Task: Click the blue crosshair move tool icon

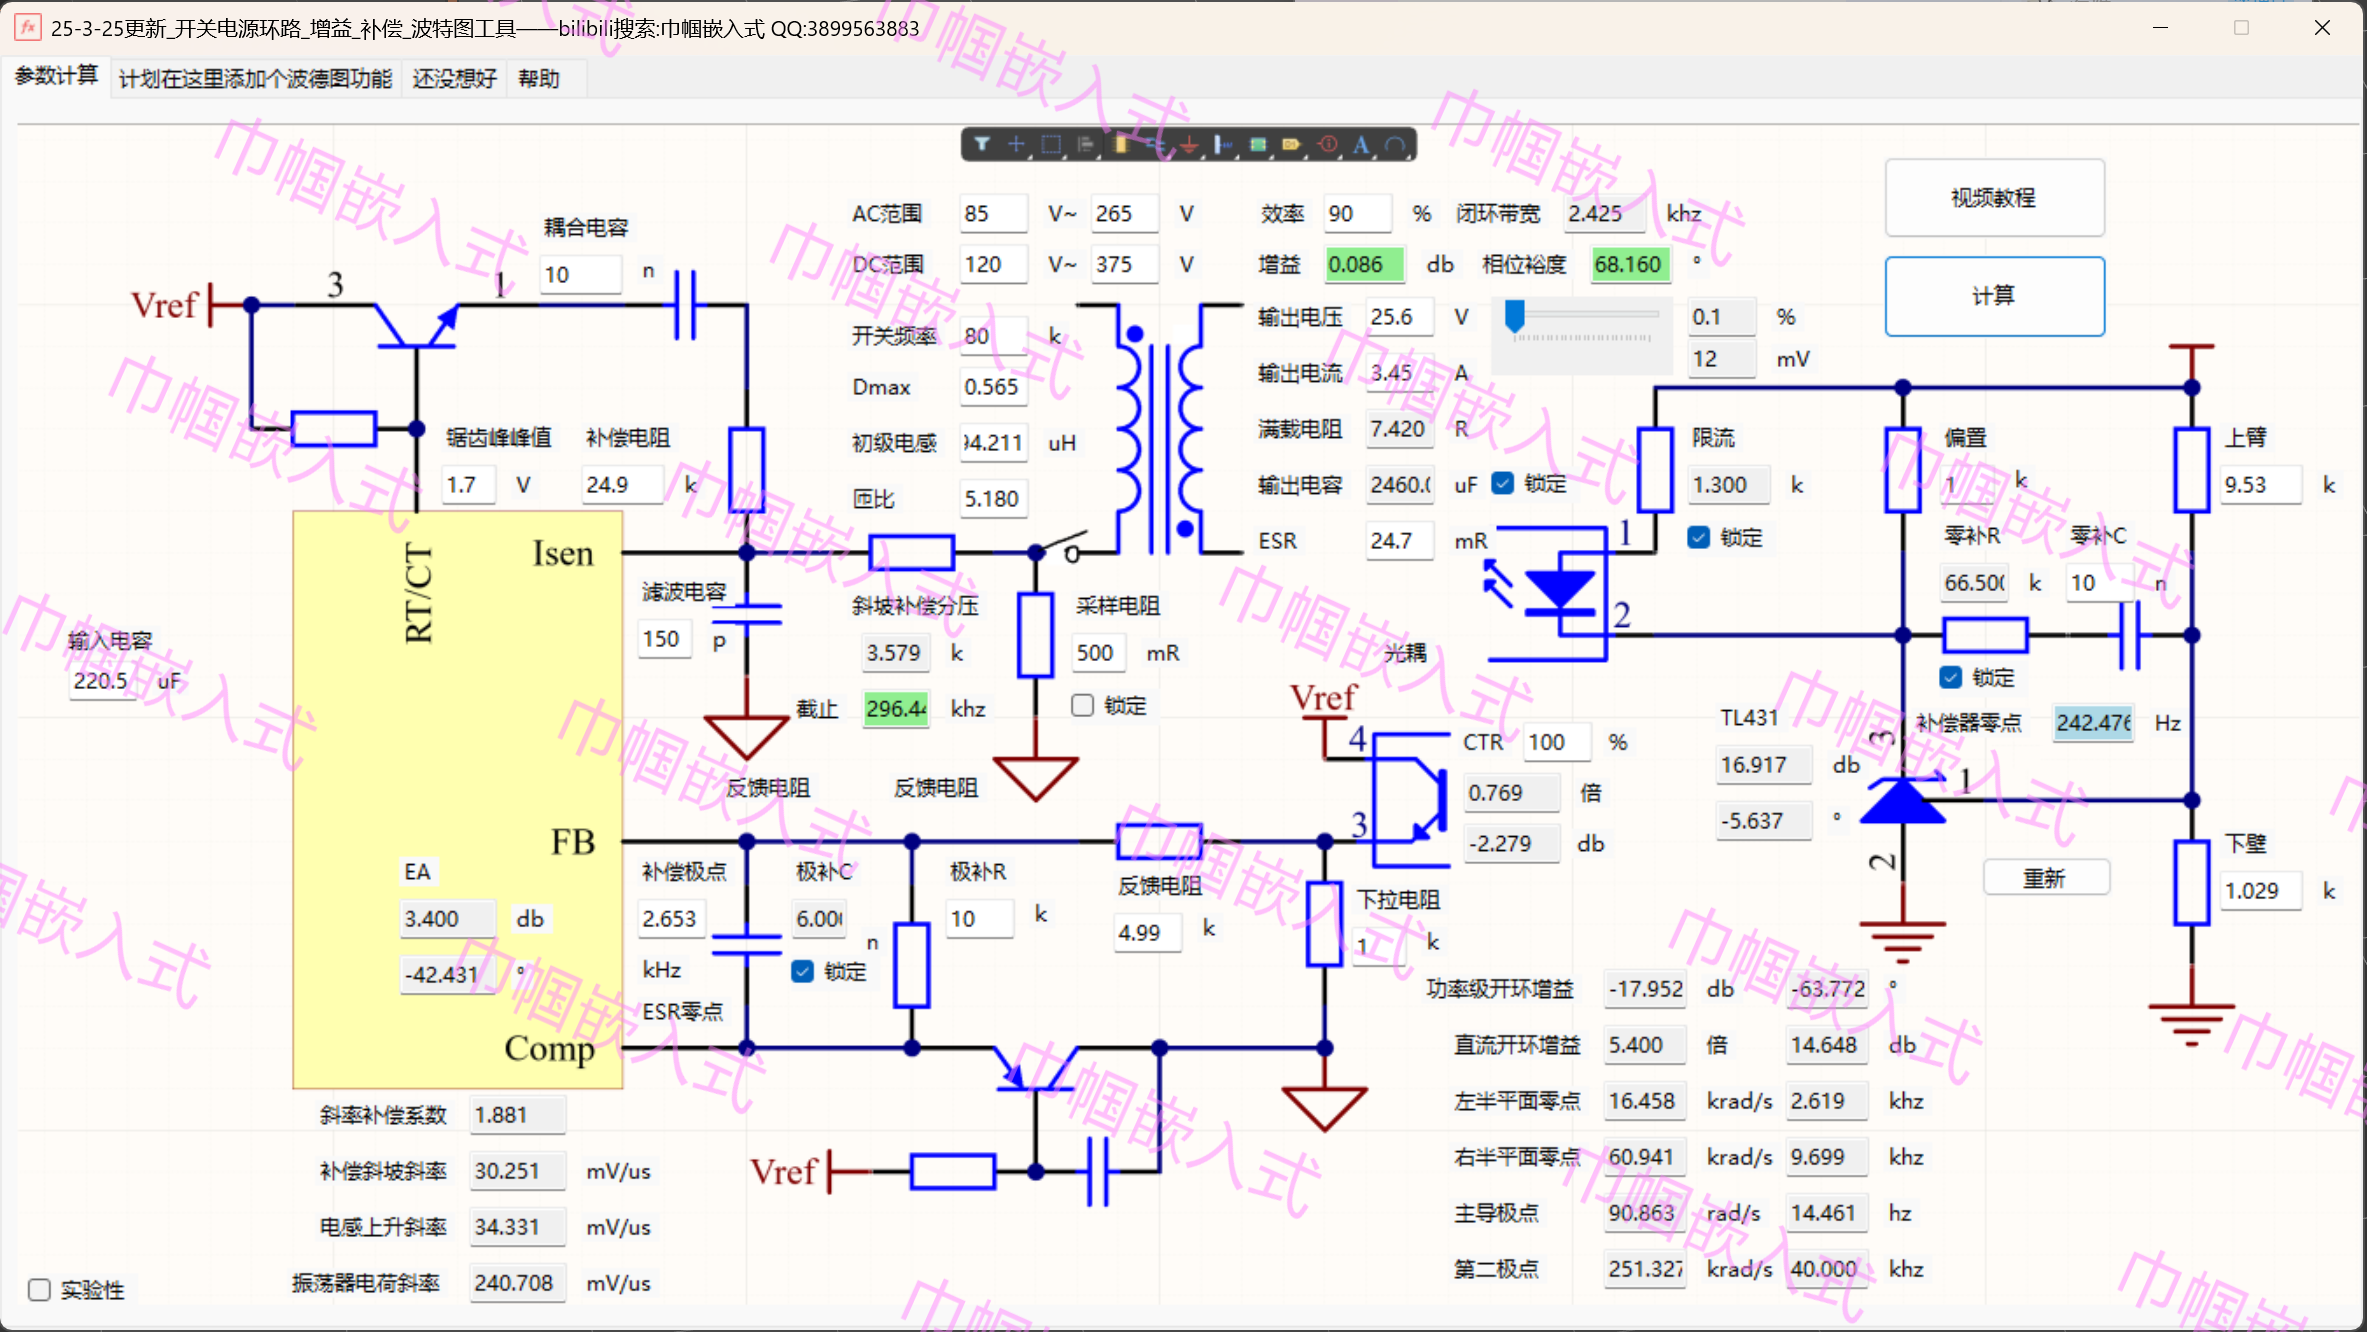Action: pyautogui.click(x=1016, y=145)
